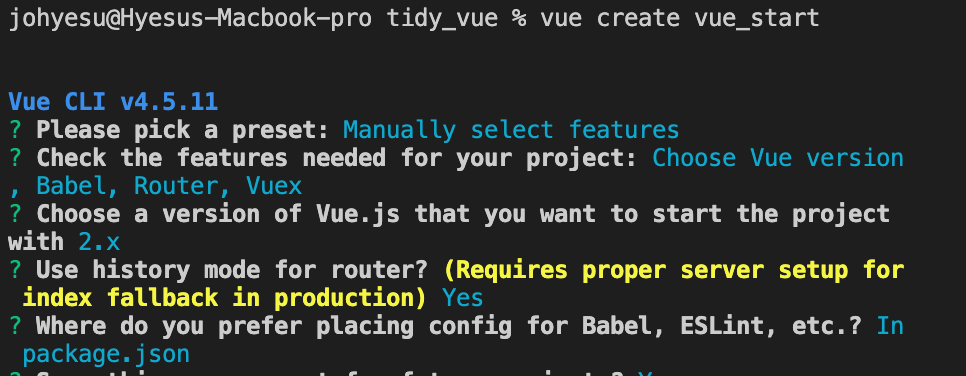Click the yellow index fallback in production text

tap(224, 298)
